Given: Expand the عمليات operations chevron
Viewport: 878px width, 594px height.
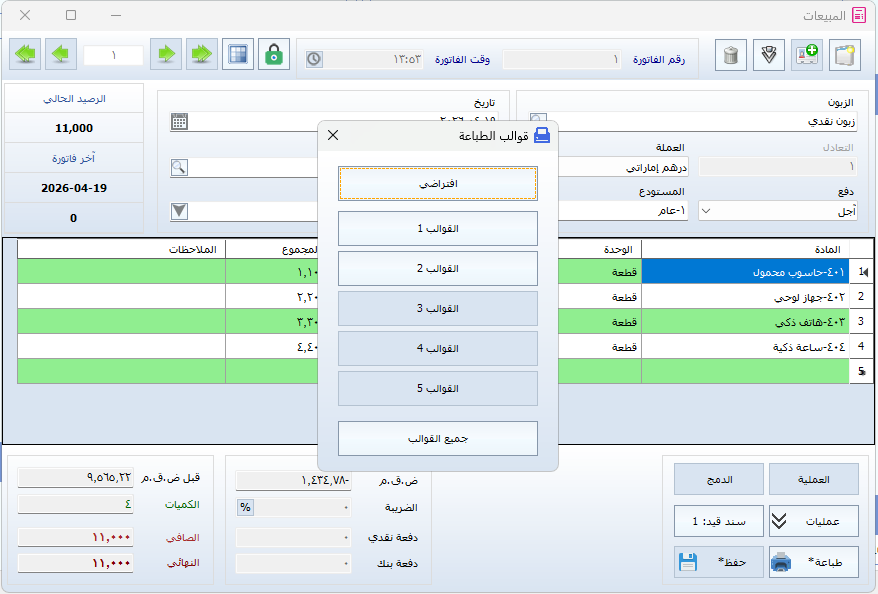Looking at the screenshot, I should pos(781,521).
